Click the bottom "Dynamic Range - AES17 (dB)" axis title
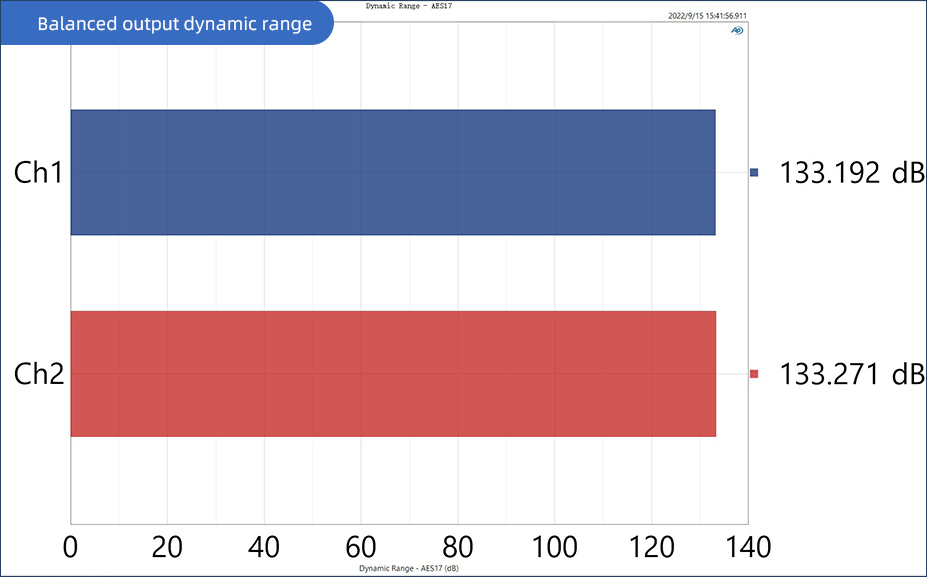927x577 pixels. click(x=408, y=567)
